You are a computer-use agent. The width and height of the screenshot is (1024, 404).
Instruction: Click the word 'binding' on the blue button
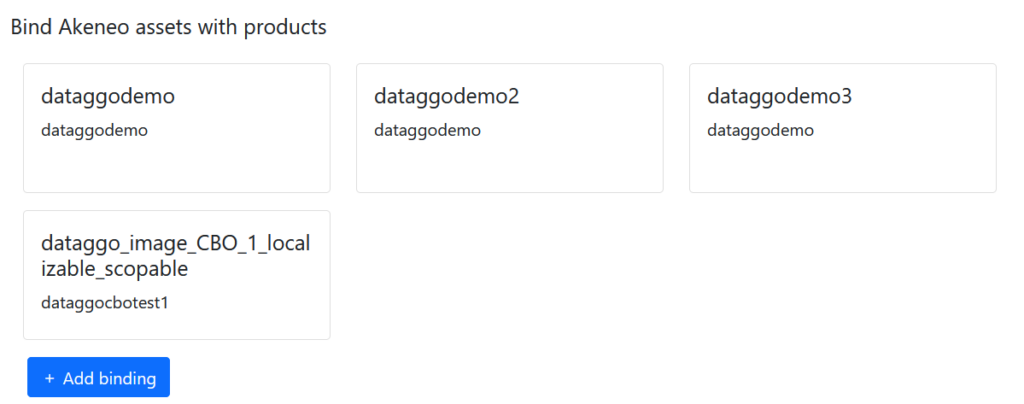[x=126, y=379]
